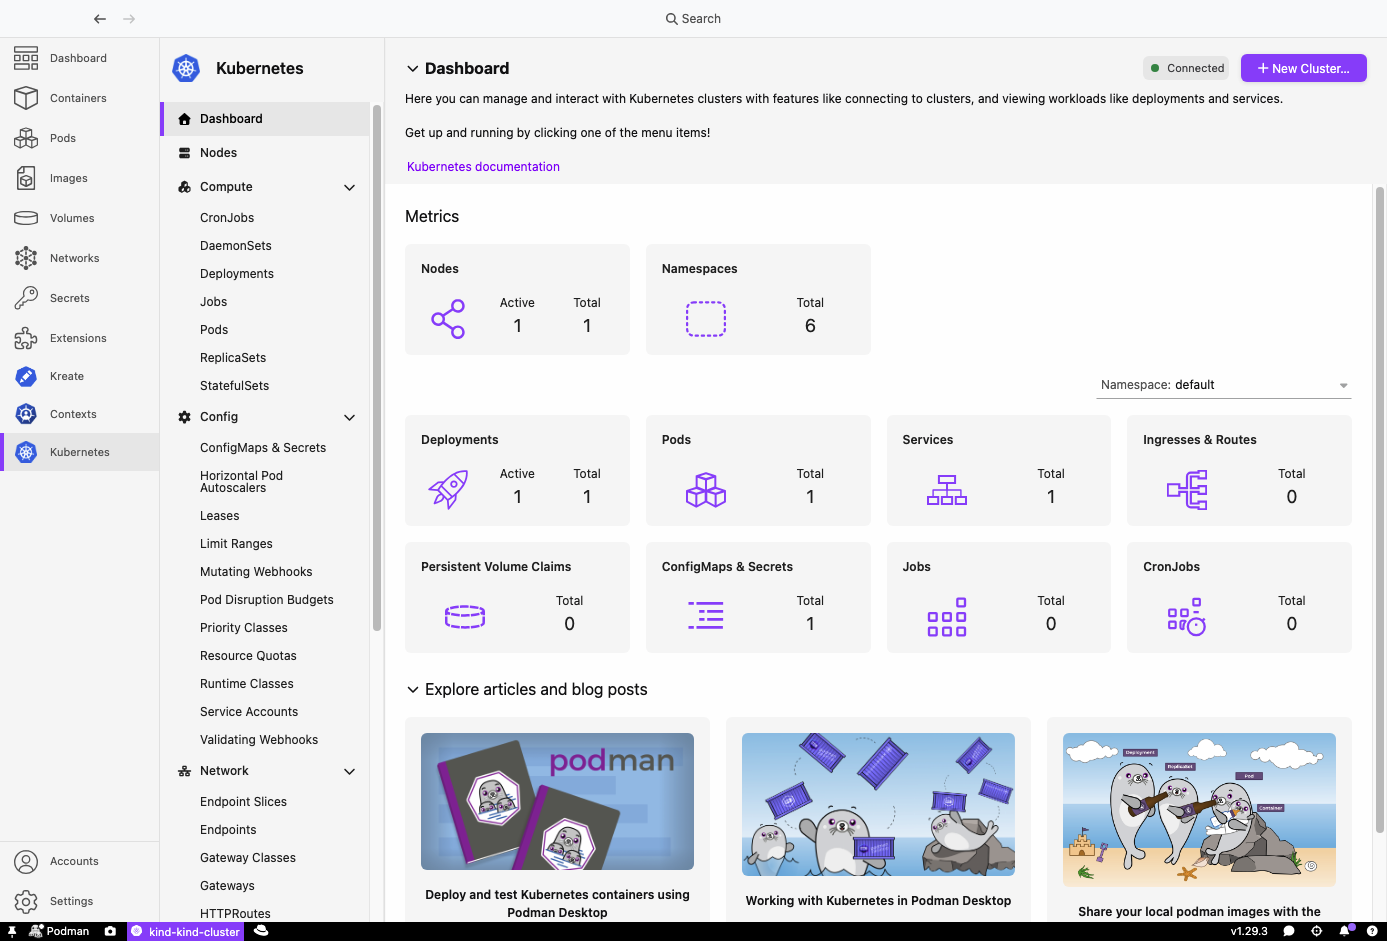This screenshot has width=1387, height=941.
Task: Open Horizontal Pod Autoscalers
Action: pyautogui.click(x=241, y=482)
